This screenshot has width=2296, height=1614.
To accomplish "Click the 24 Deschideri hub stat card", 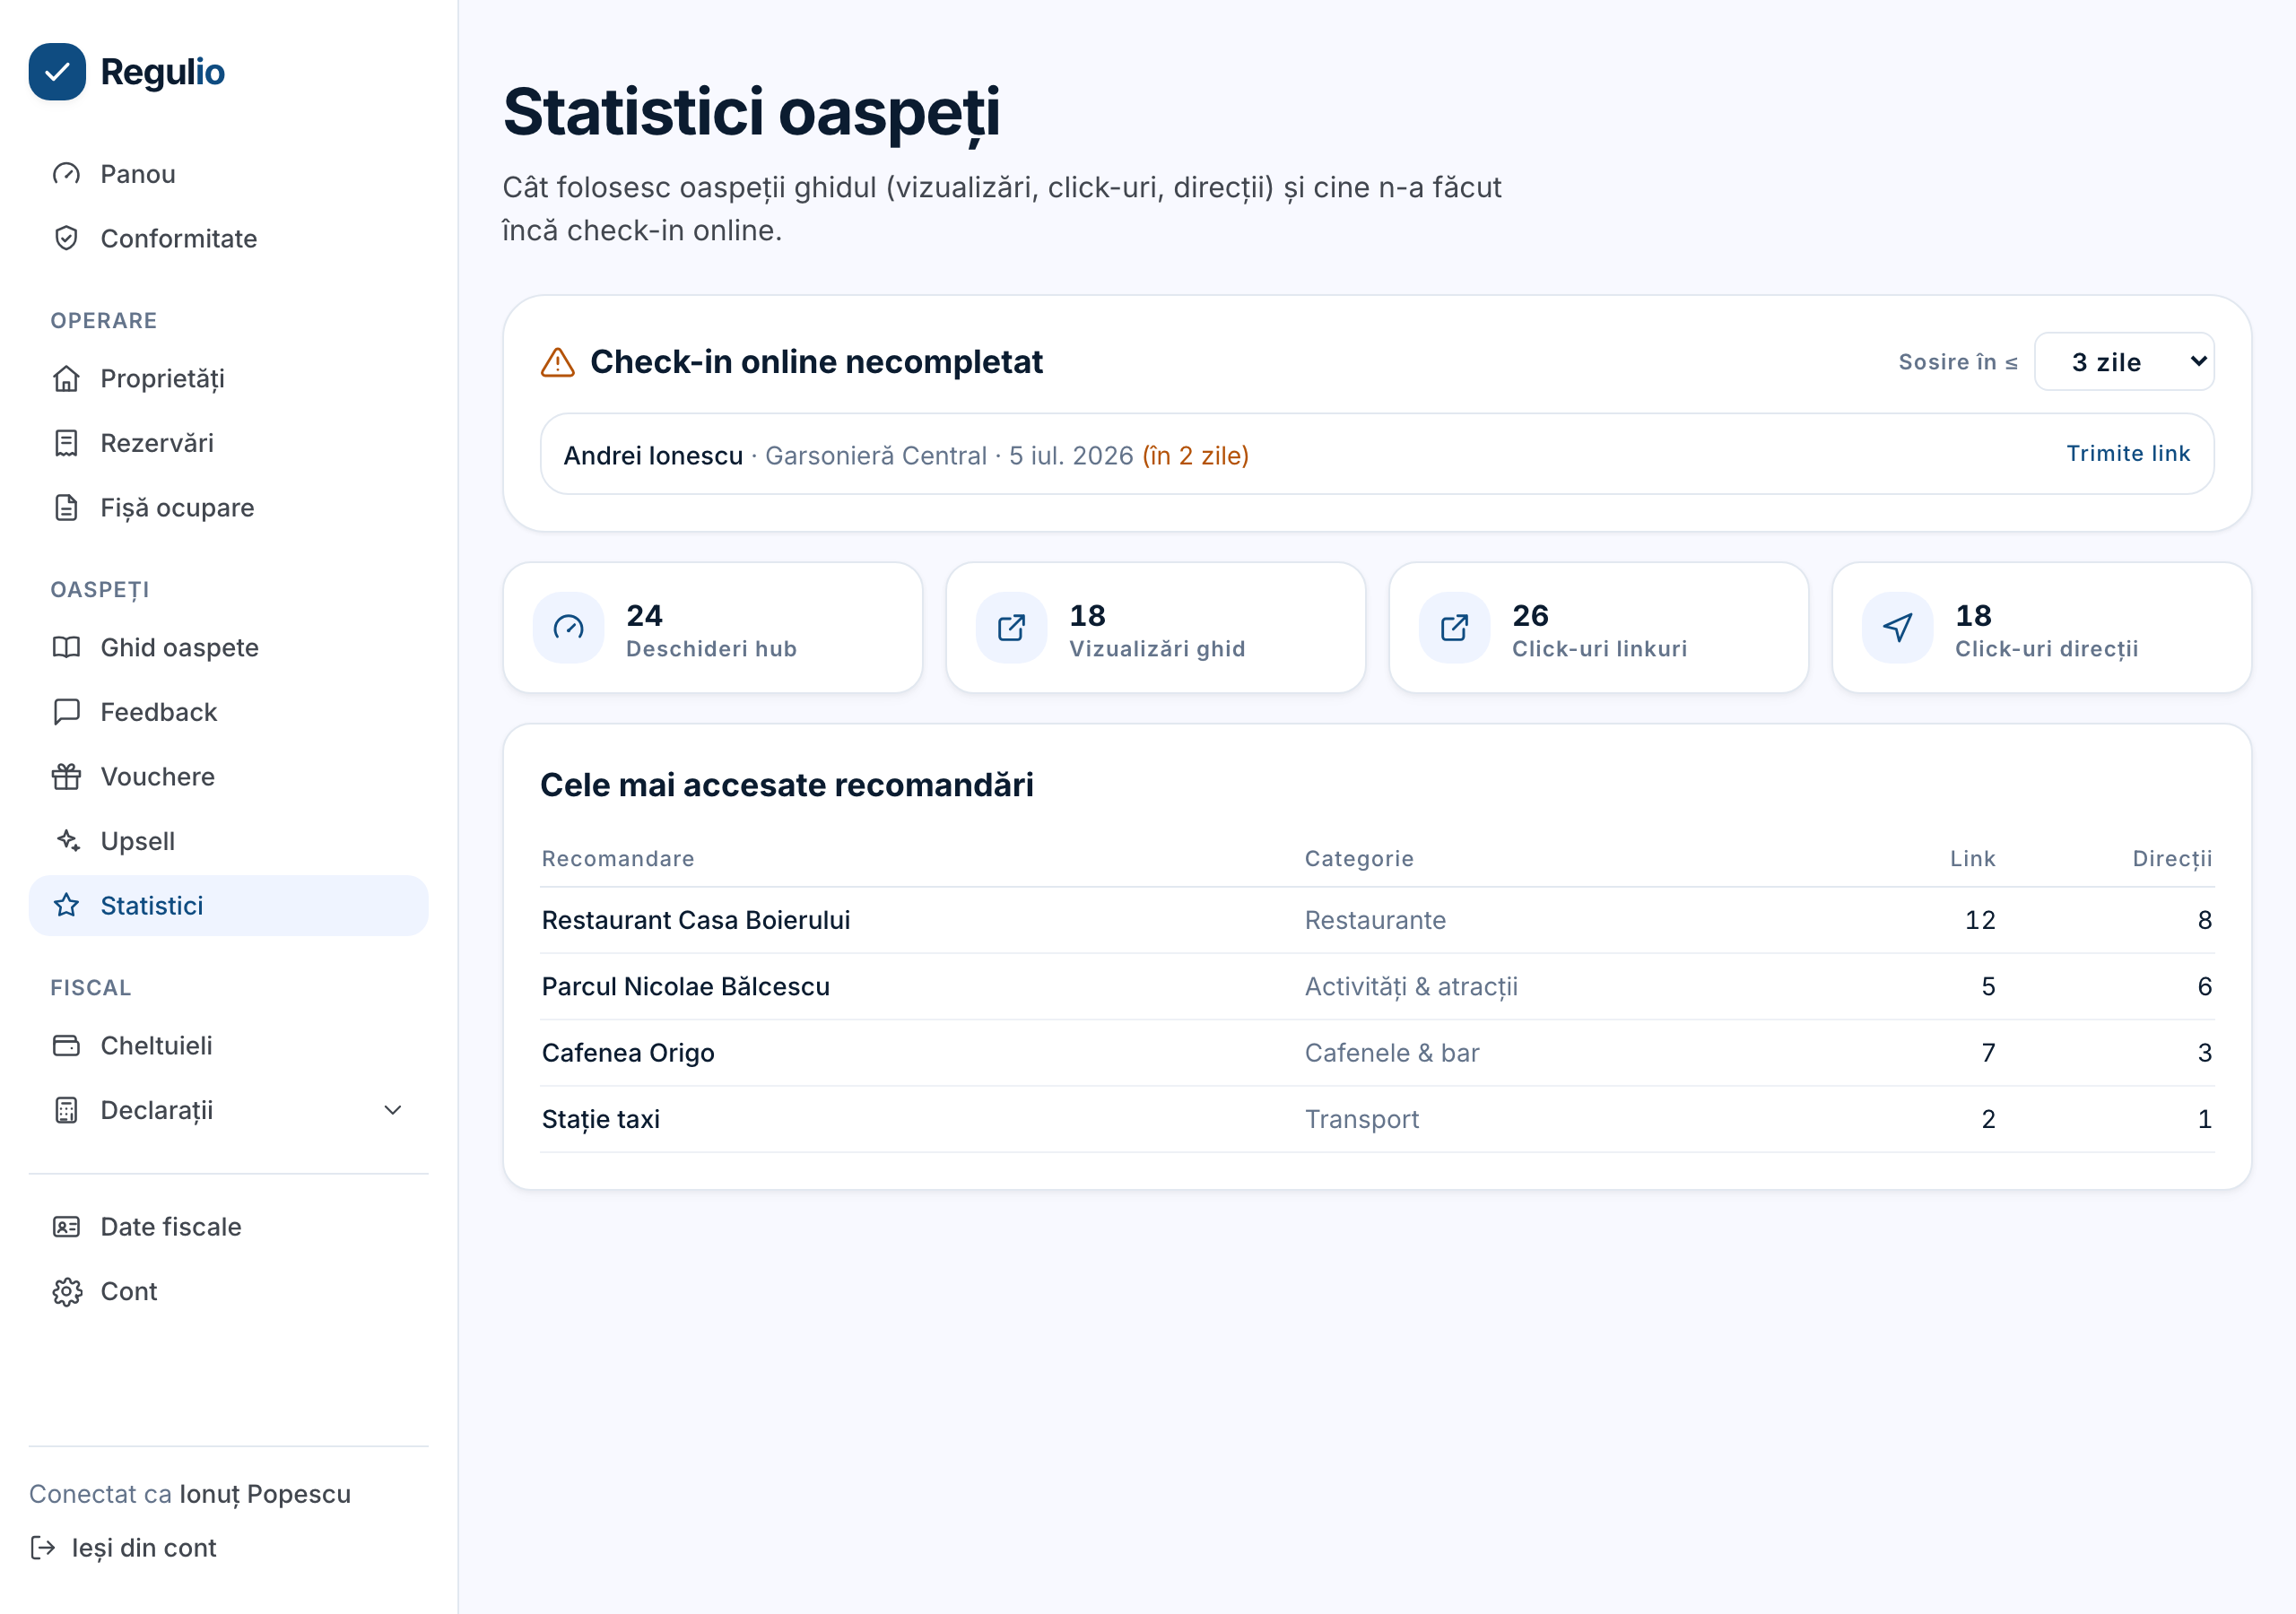I will coord(713,628).
